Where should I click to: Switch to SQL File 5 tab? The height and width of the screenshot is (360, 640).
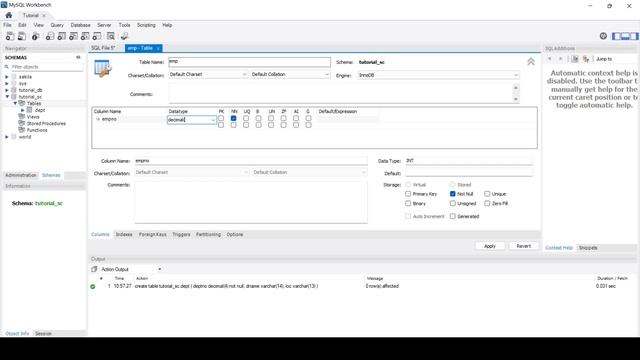point(103,48)
